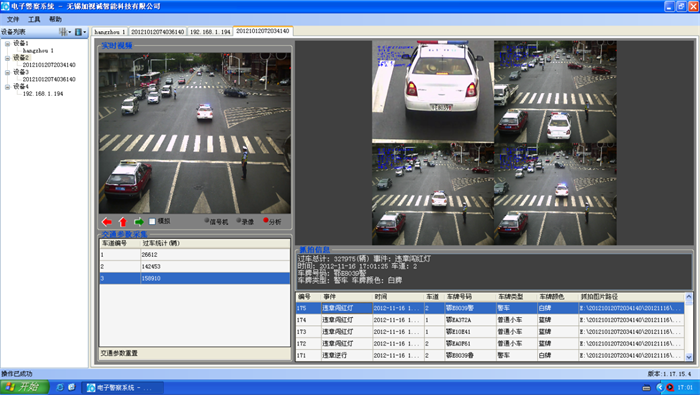700x395 pixels.
Task: Select capture record row 173
Action: 490,332
